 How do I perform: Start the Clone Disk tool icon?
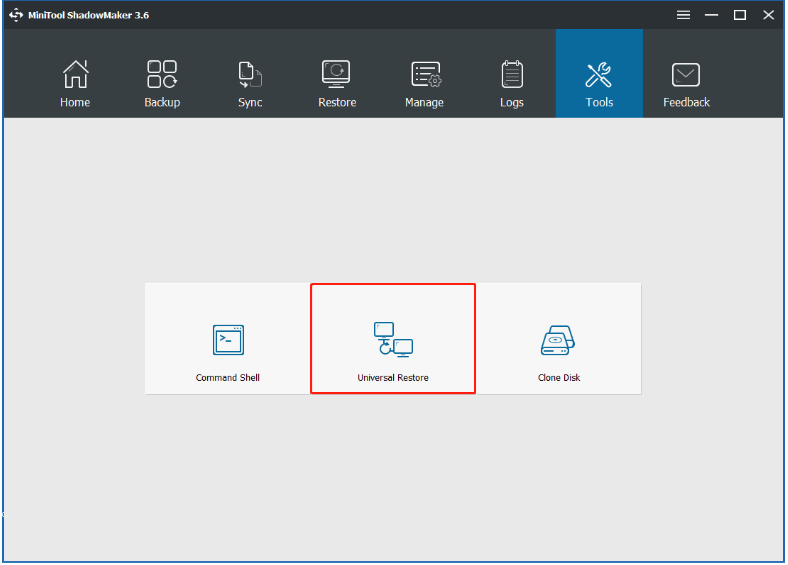pyautogui.click(x=558, y=340)
